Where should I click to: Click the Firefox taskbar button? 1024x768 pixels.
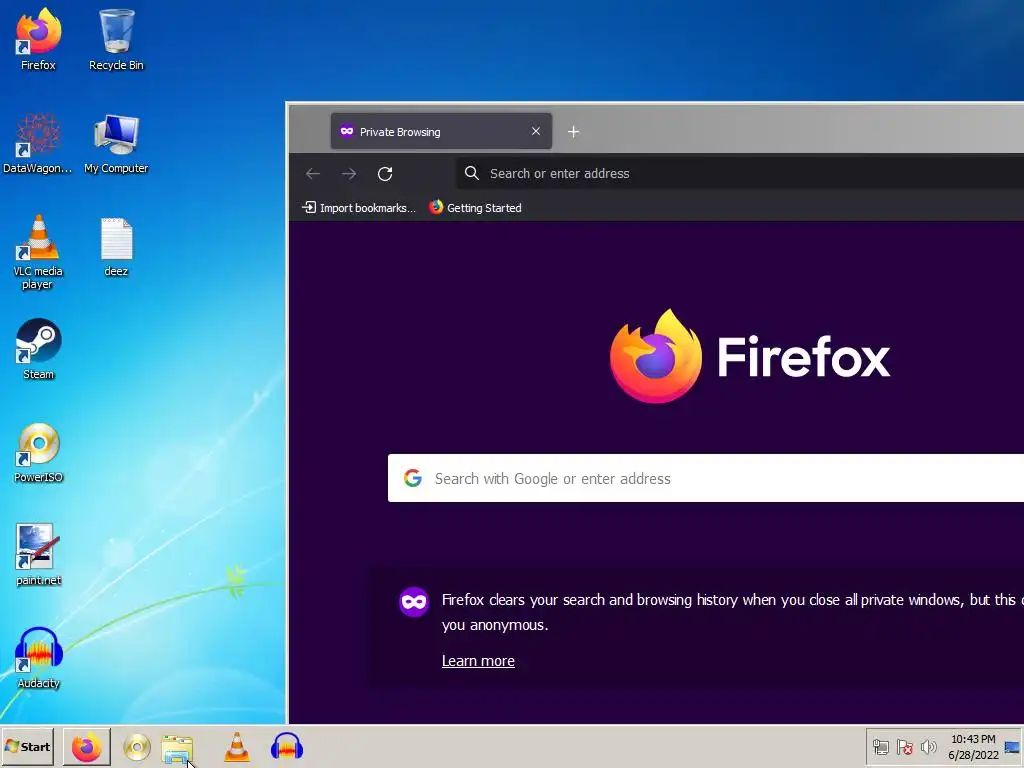[86, 747]
